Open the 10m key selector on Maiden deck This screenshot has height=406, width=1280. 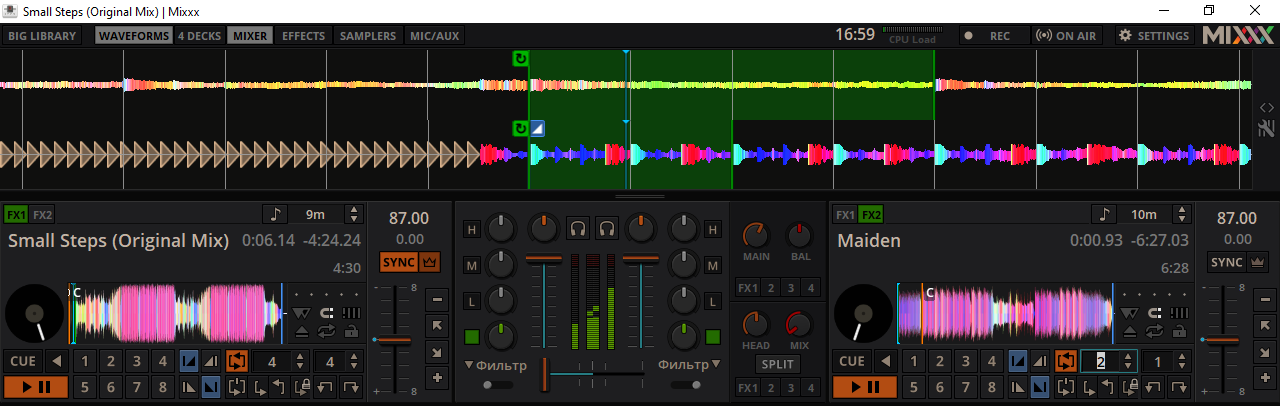(x=1144, y=214)
